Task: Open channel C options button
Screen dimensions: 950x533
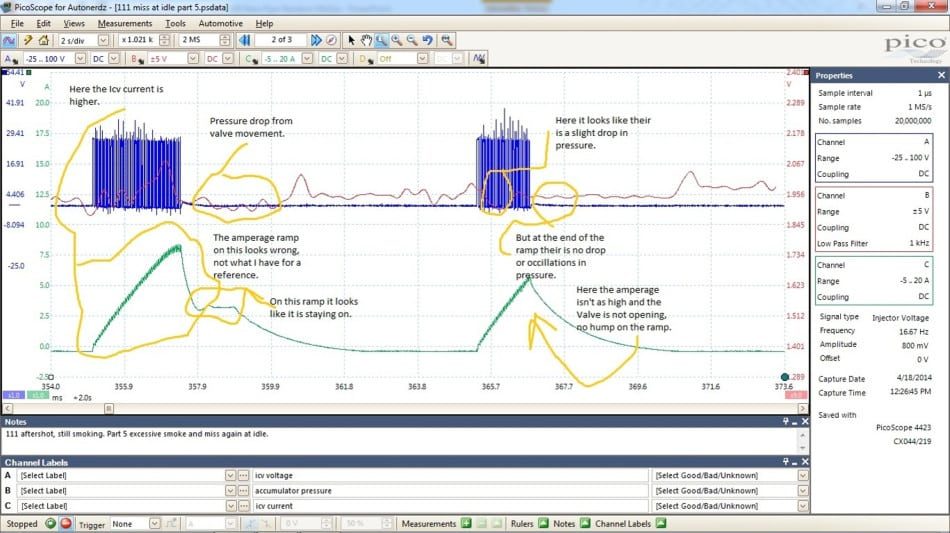Action: click(251, 59)
